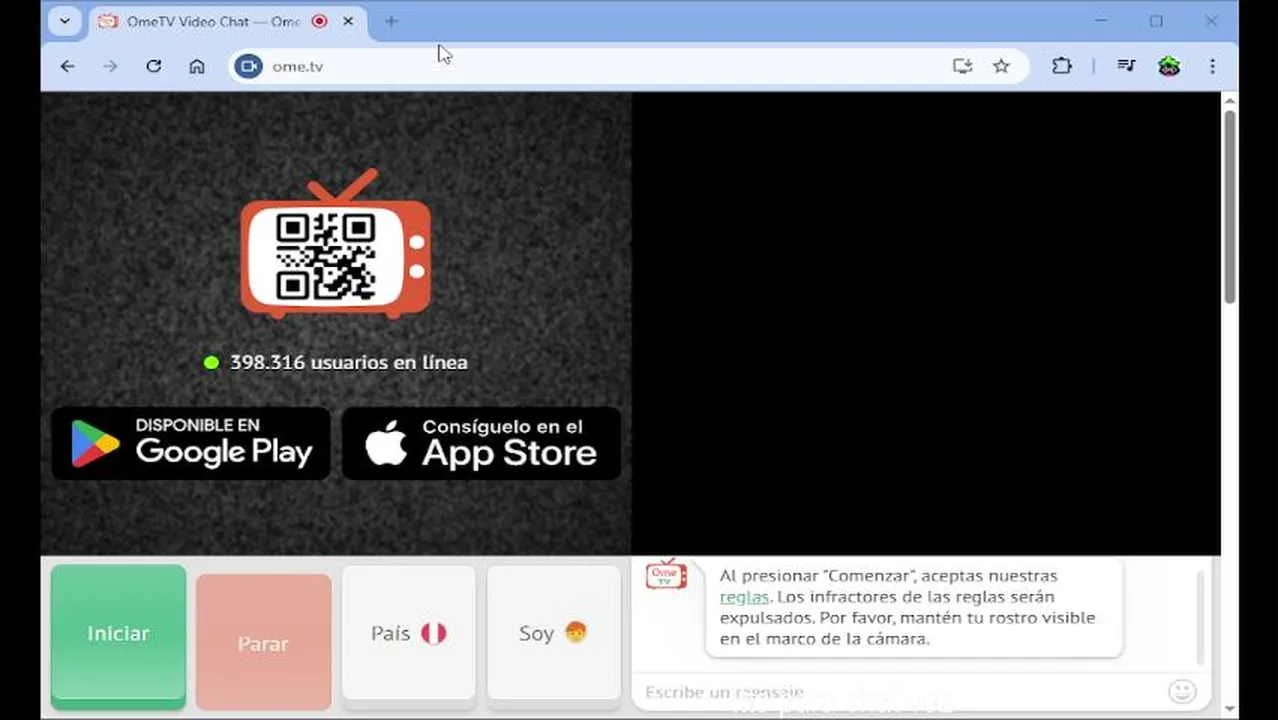Click the Escribe un mensaje input field

900,692
